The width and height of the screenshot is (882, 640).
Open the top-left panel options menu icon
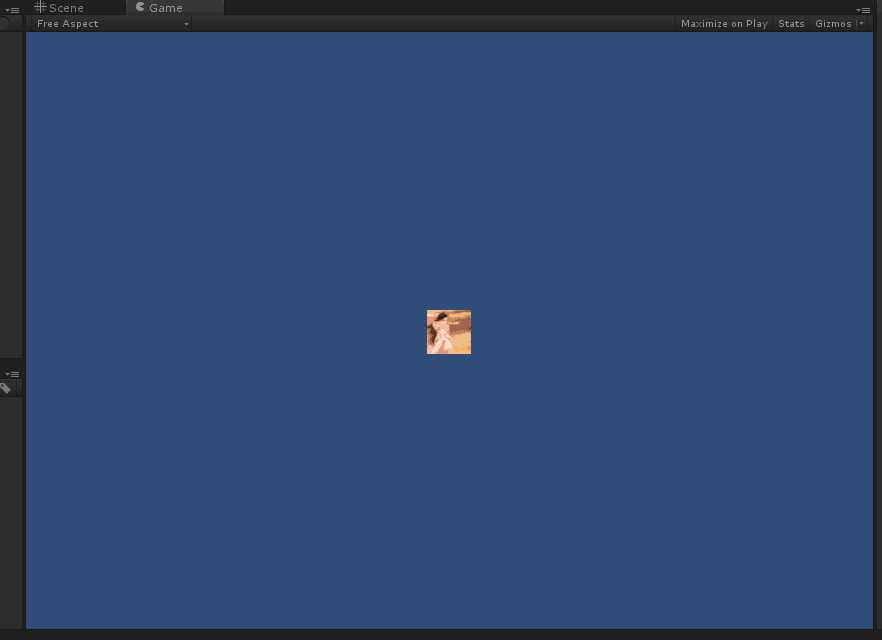(x=12, y=10)
